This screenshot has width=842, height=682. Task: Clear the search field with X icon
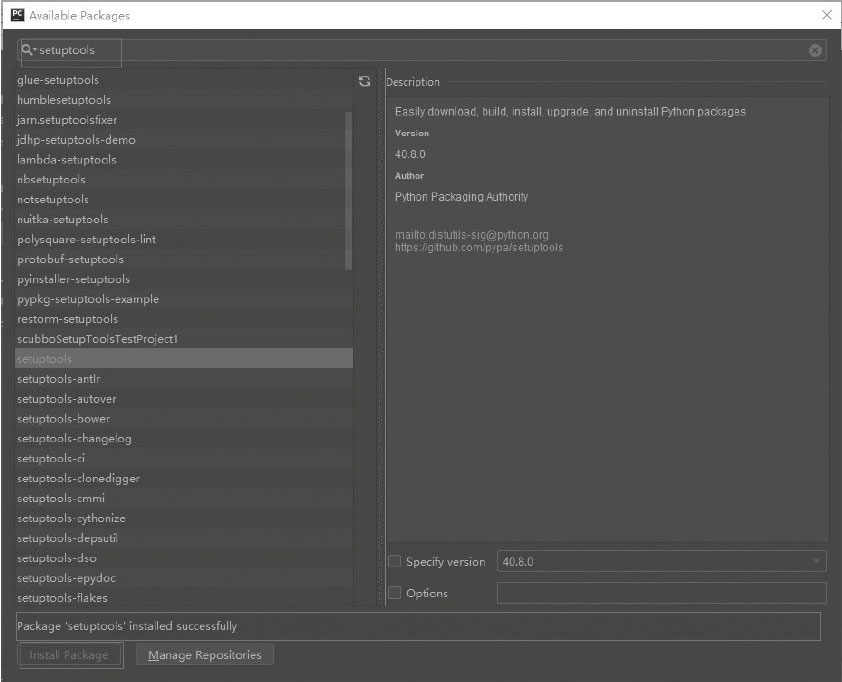pyautogui.click(x=816, y=50)
